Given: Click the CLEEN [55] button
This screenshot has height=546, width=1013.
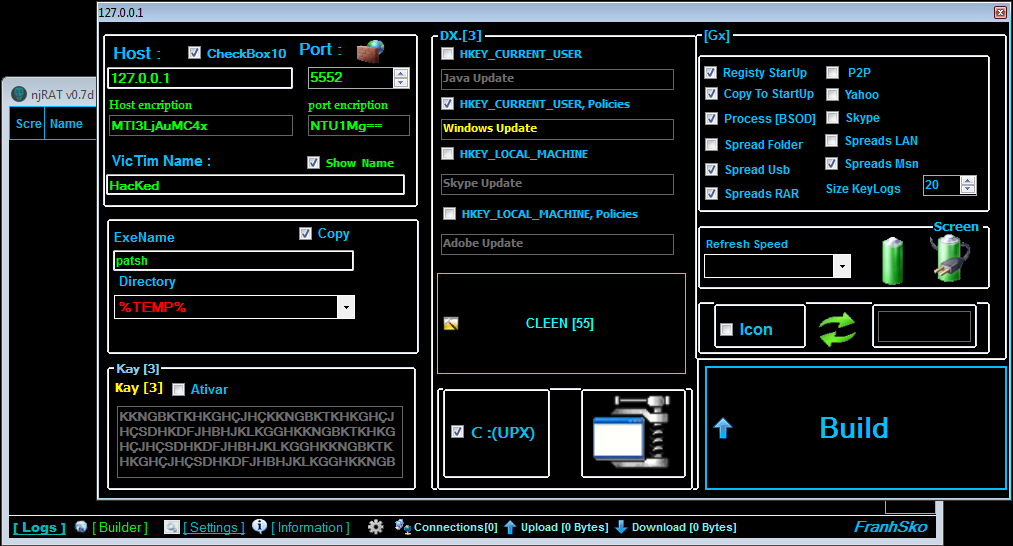Looking at the screenshot, I should tap(561, 323).
